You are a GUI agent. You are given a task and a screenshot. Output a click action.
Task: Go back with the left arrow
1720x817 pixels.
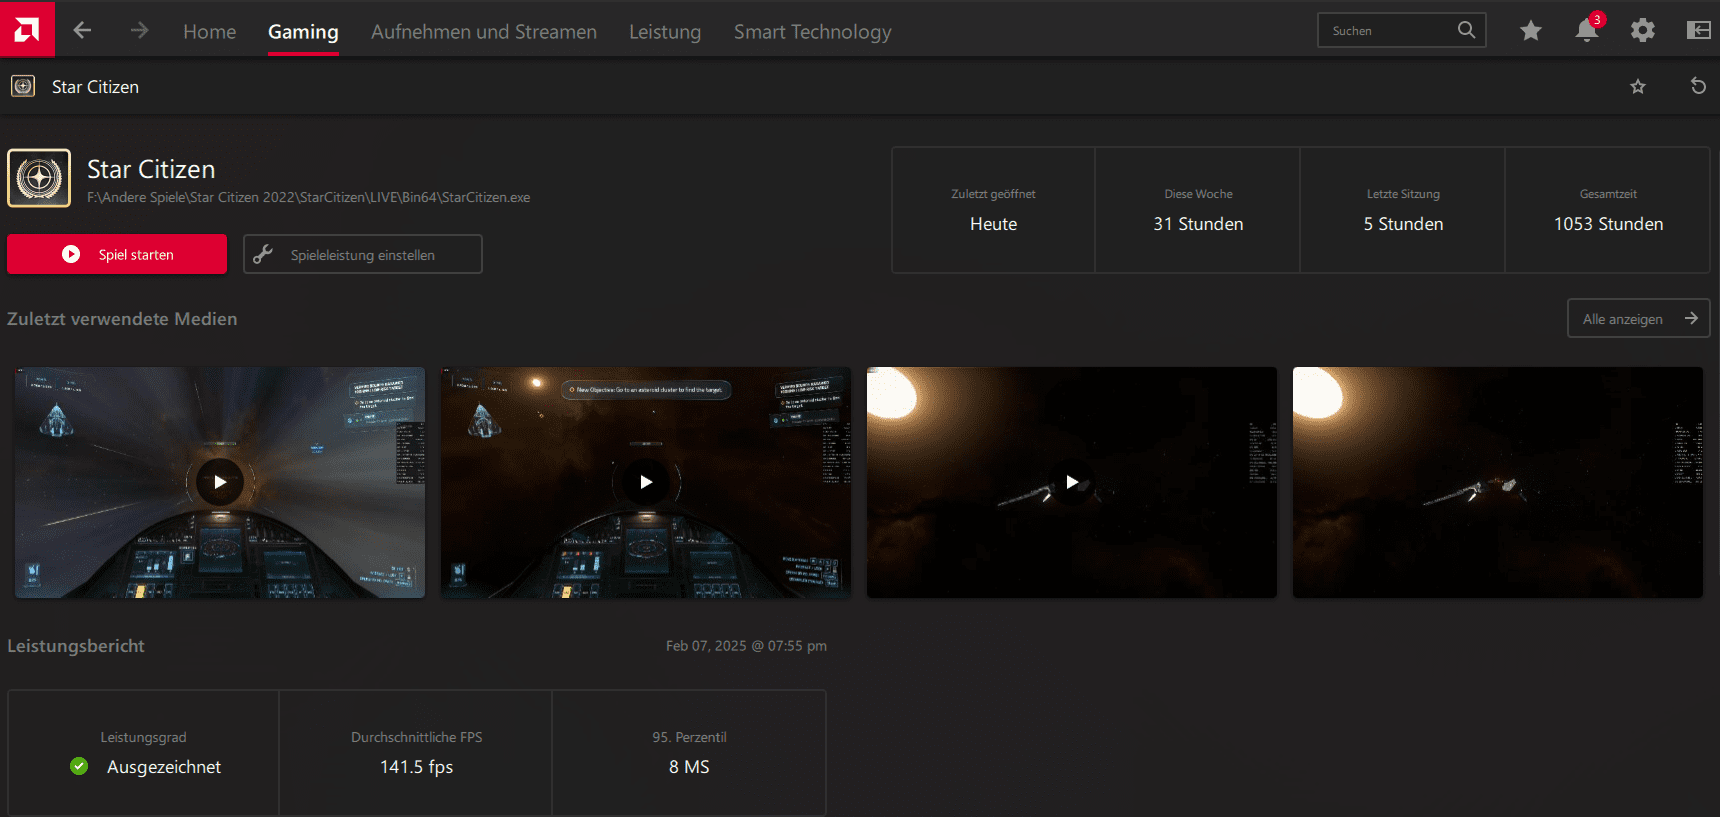coord(82,31)
